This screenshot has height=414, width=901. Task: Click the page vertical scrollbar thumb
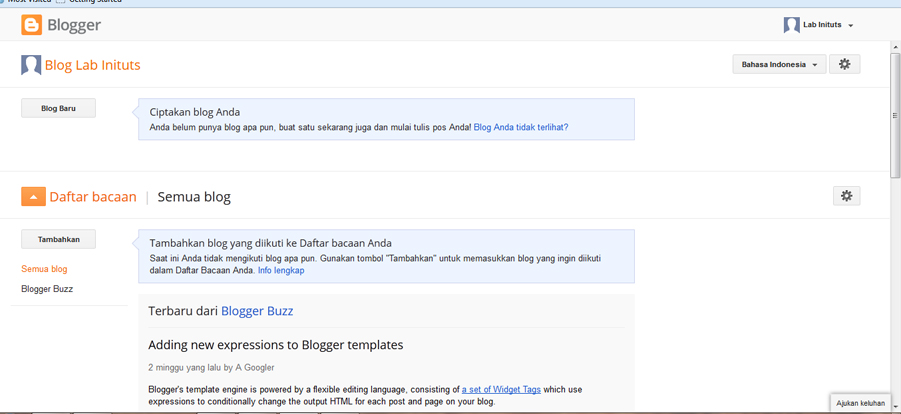tap(895, 116)
